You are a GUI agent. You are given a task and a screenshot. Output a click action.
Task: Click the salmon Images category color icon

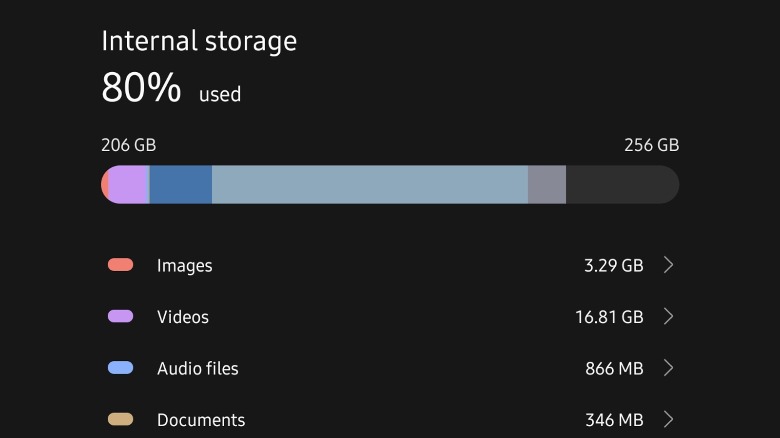coord(120,265)
